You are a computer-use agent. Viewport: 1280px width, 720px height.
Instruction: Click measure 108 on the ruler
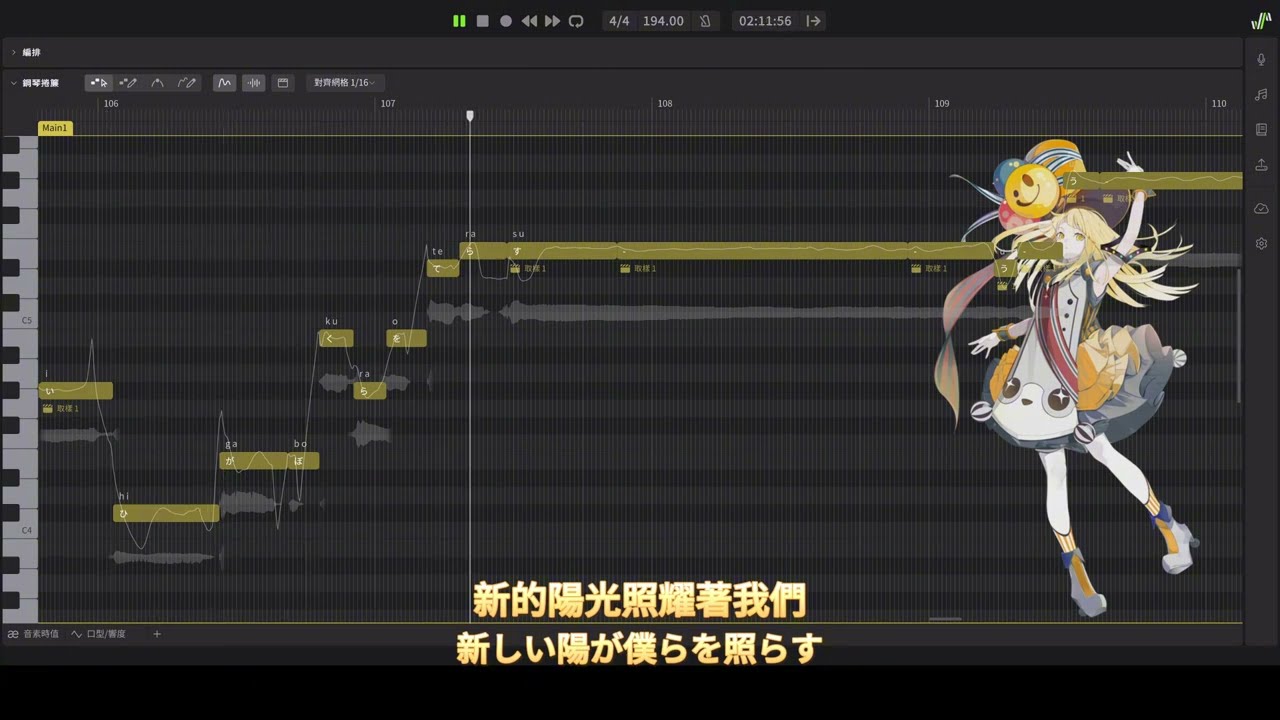[665, 104]
